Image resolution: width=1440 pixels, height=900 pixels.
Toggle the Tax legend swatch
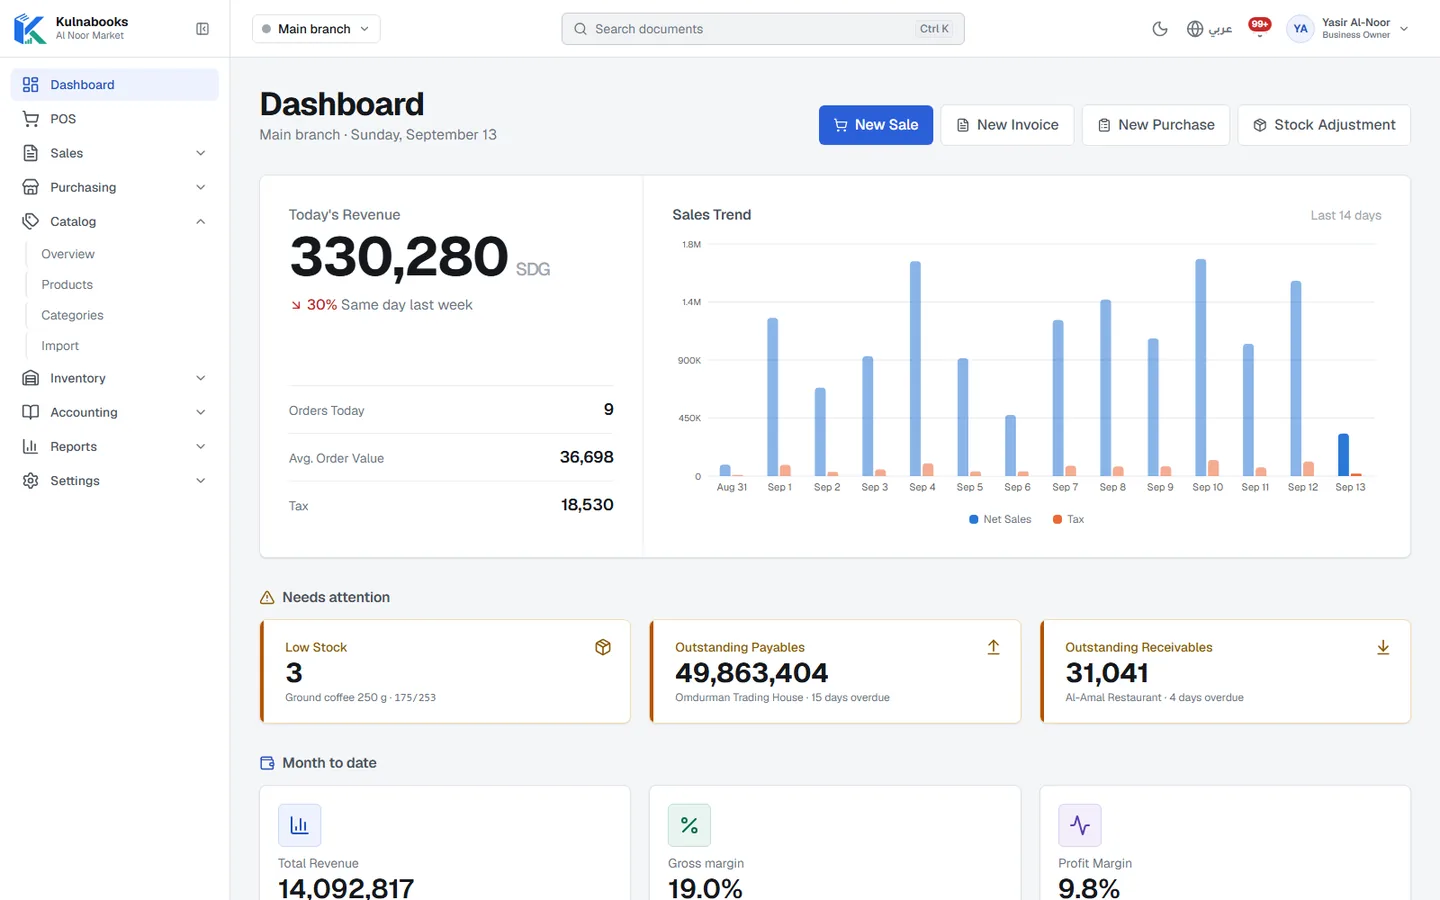click(1057, 519)
